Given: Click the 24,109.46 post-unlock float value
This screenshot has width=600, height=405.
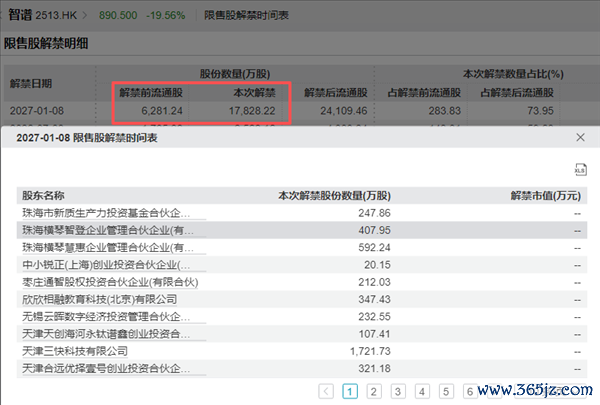Looking at the screenshot, I should [x=344, y=111].
